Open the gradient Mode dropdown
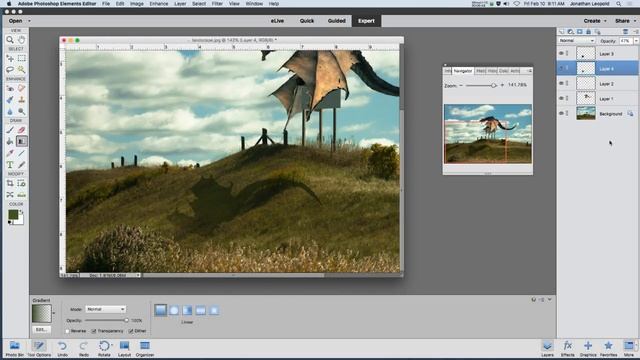Screen dimensions: 640x360 coord(105,309)
